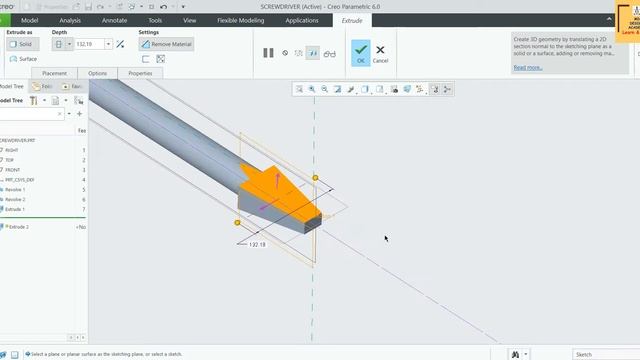Viewport: 640px width, 360px height.
Task: Open the show sheet dropdown arrow
Action: pyautogui.click(x=66, y=100)
